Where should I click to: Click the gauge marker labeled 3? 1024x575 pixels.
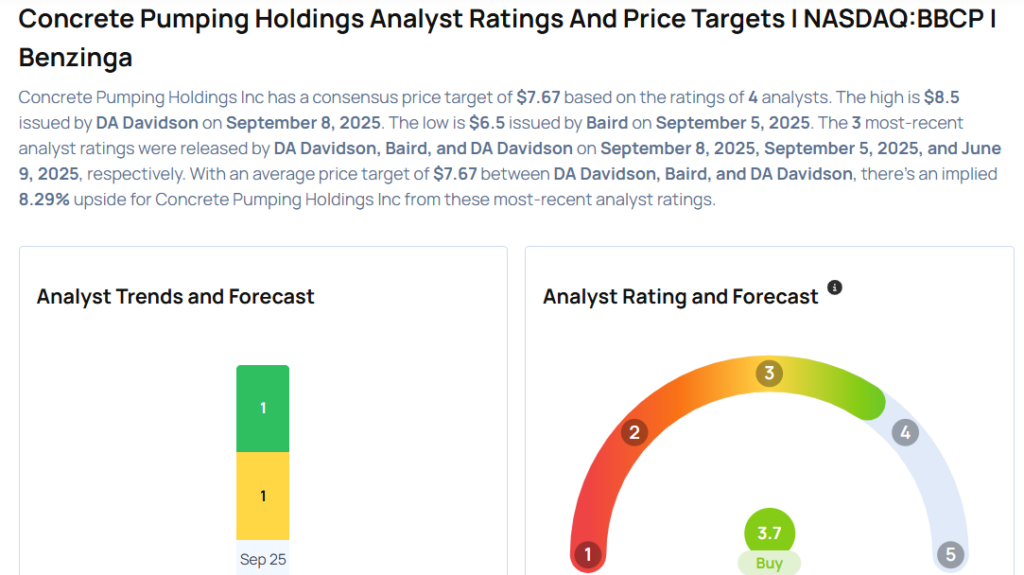(769, 373)
